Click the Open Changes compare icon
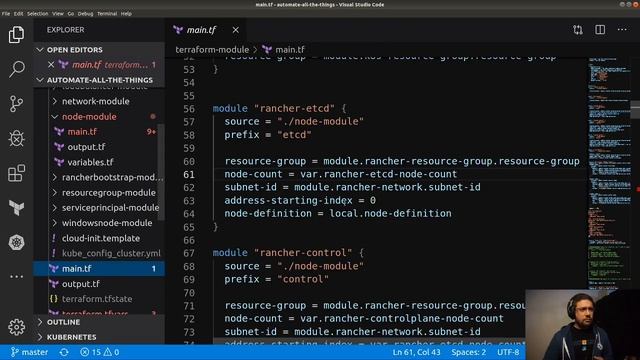640x360 pixels. pyautogui.click(x=578, y=30)
